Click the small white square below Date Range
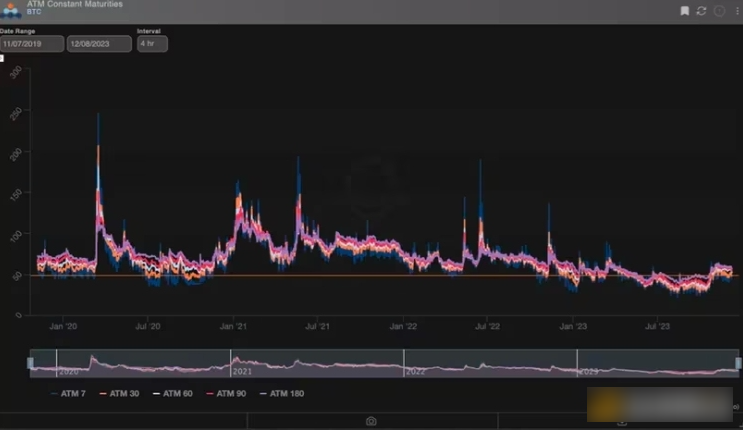Image resolution: width=743 pixels, height=430 pixels. coord(2,58)
